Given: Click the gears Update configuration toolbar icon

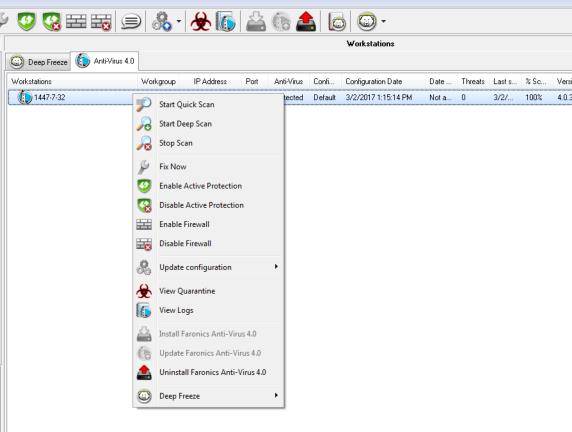Looking at the screenshot, I should pos(162,22).
